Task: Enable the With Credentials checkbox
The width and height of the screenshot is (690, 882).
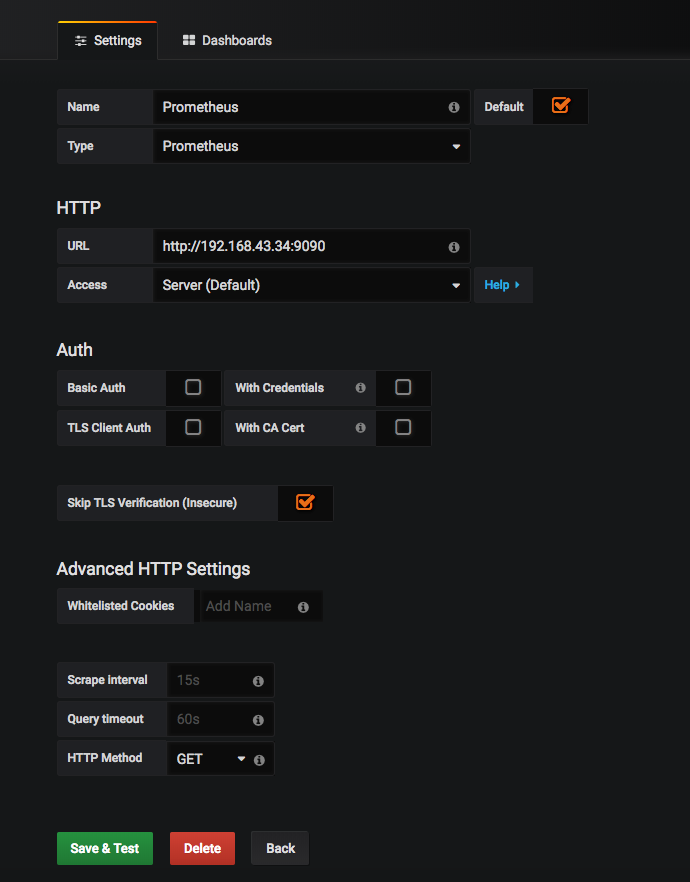Action: tap(403, 387)
